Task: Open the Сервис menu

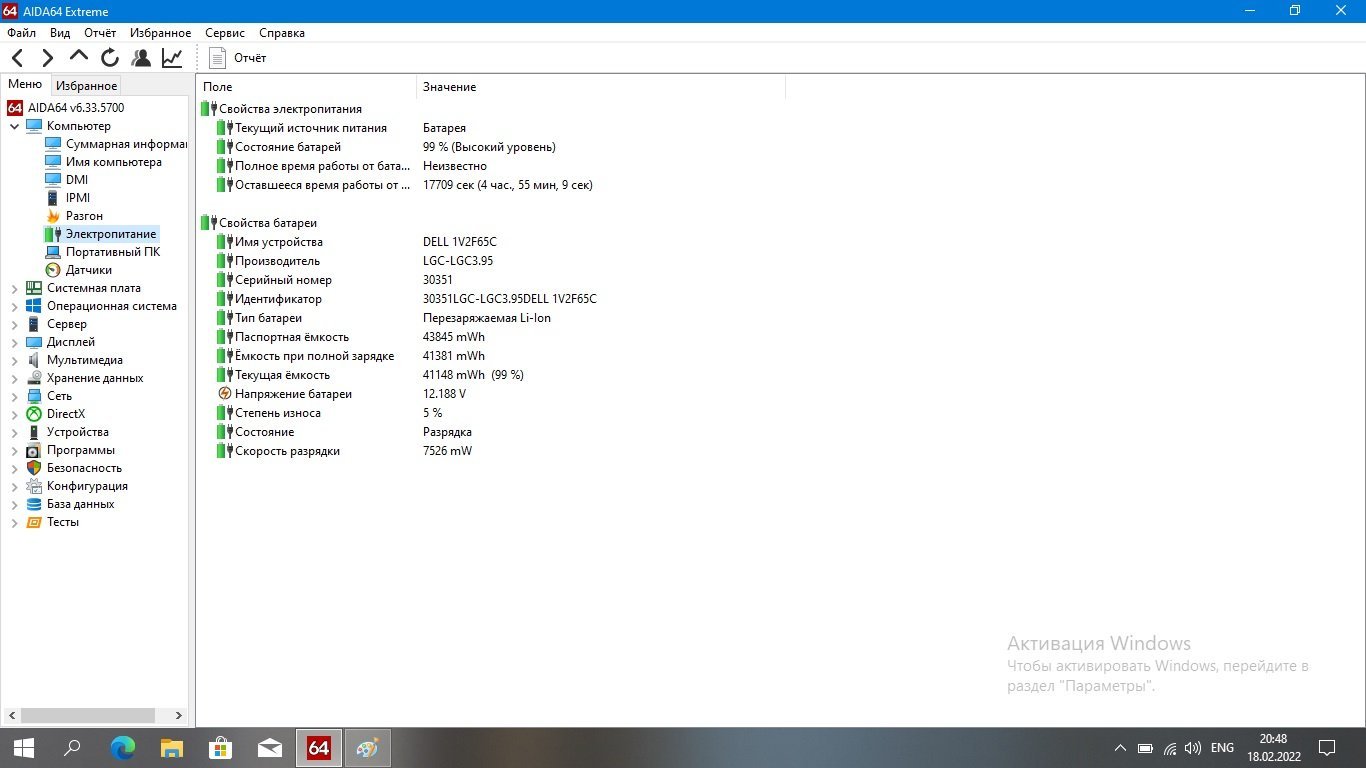Action: (x=225, y=33)
